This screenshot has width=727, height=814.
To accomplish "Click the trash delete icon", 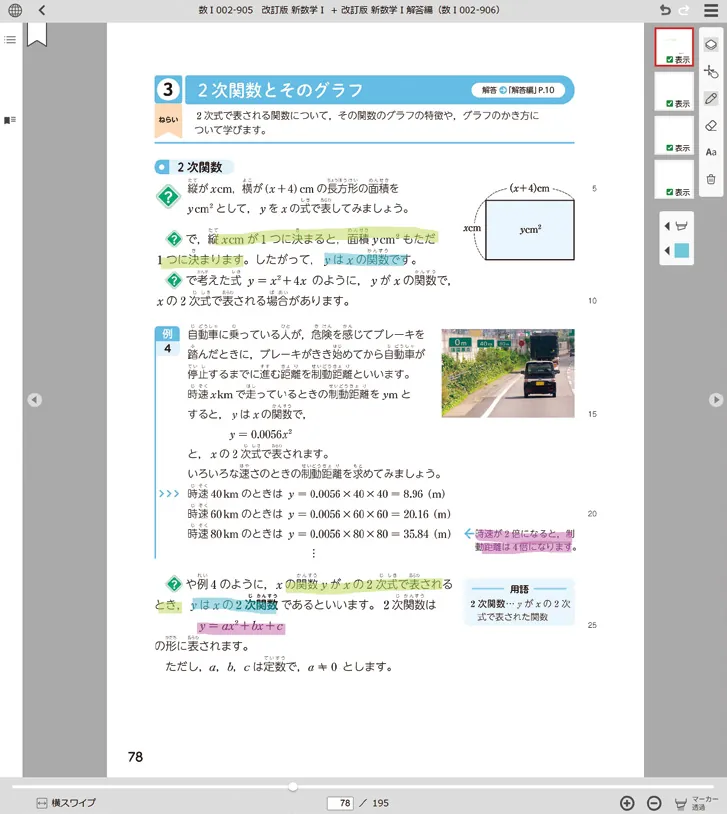I will pyautogui.click(x=711, y=179).
